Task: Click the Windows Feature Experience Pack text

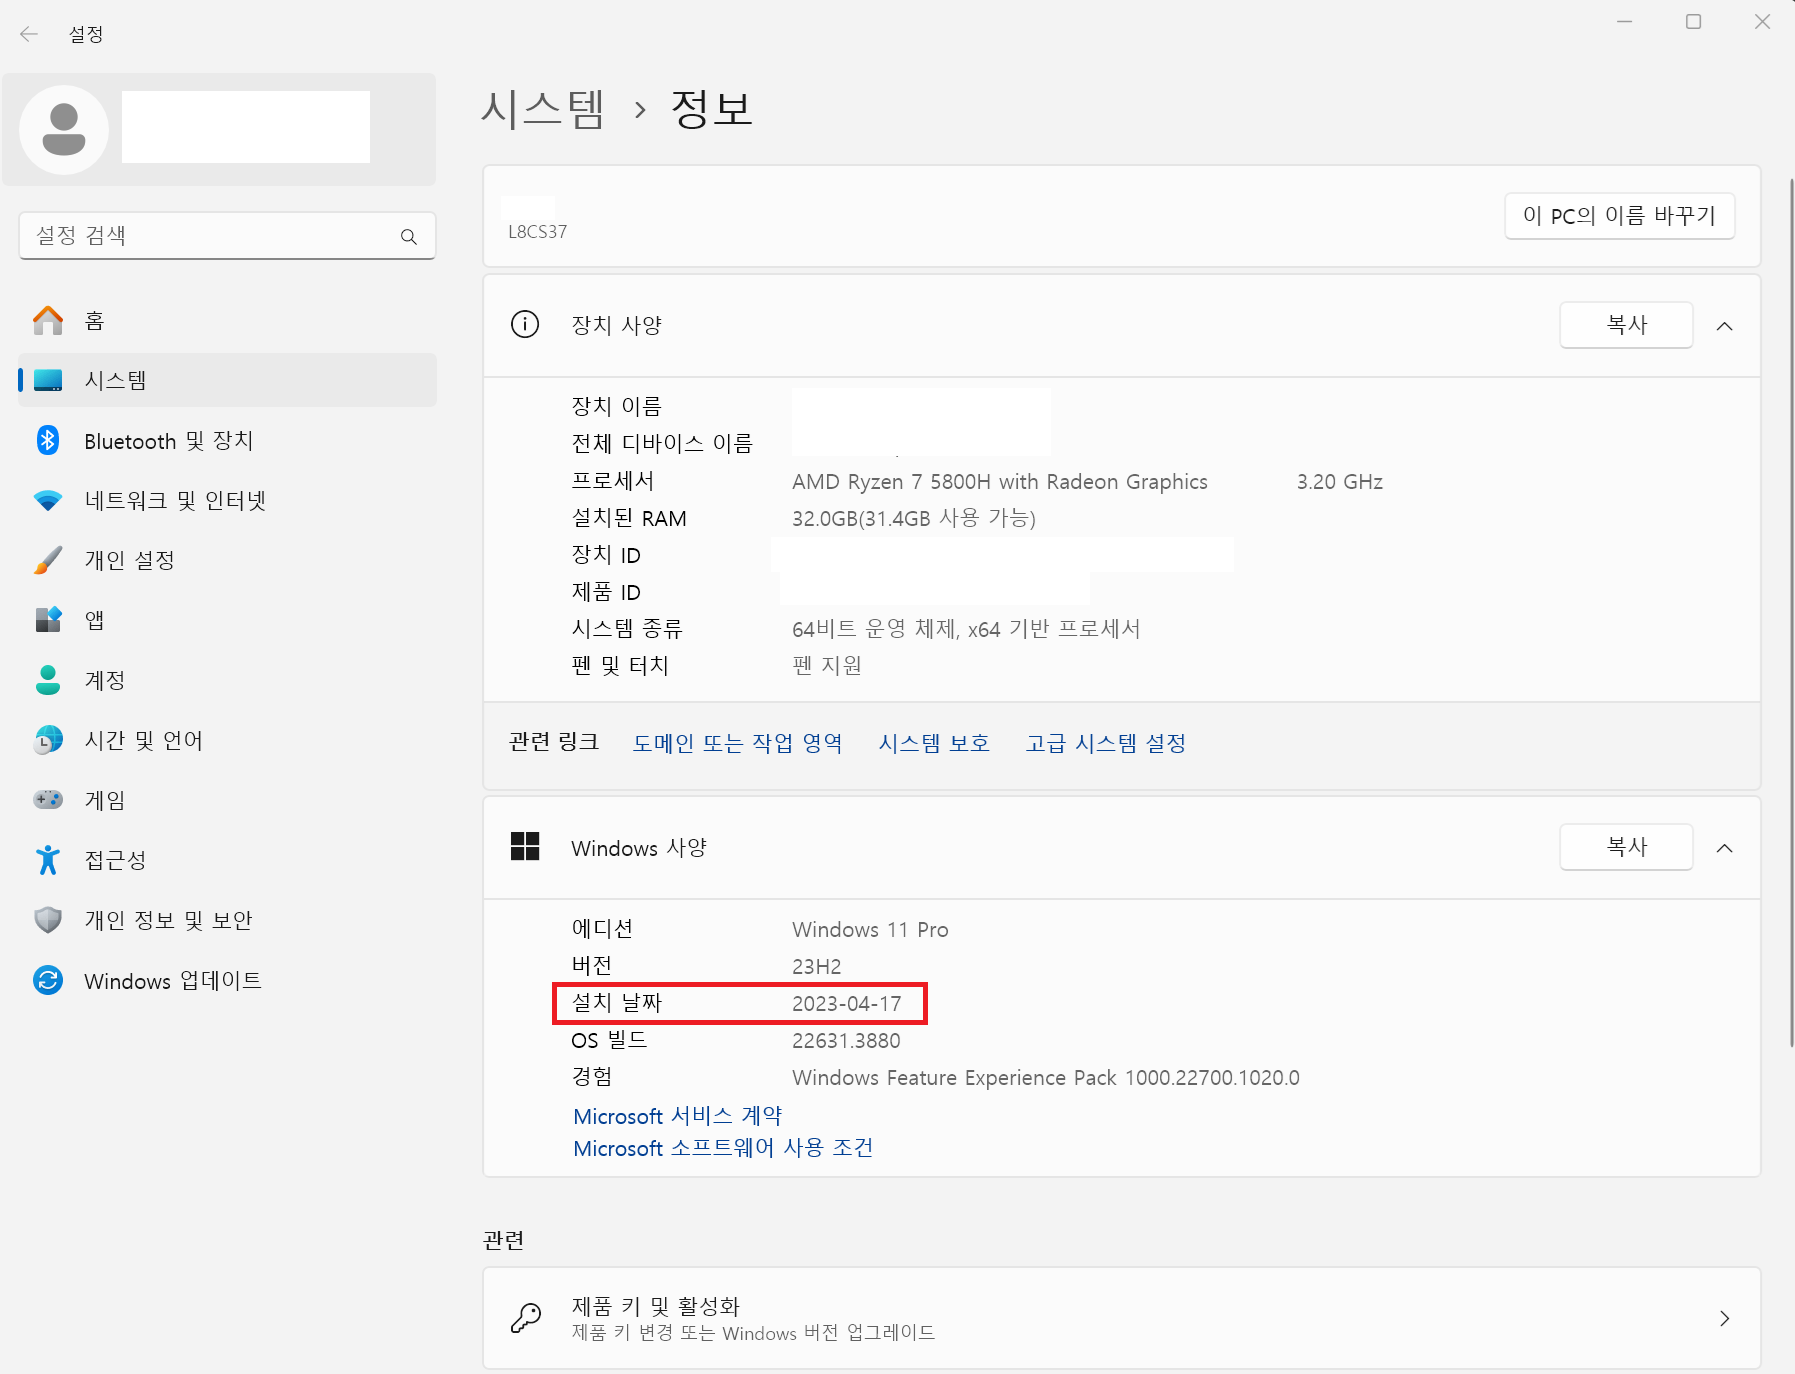Action: pyautogui.click(x=1046, y=1078)
